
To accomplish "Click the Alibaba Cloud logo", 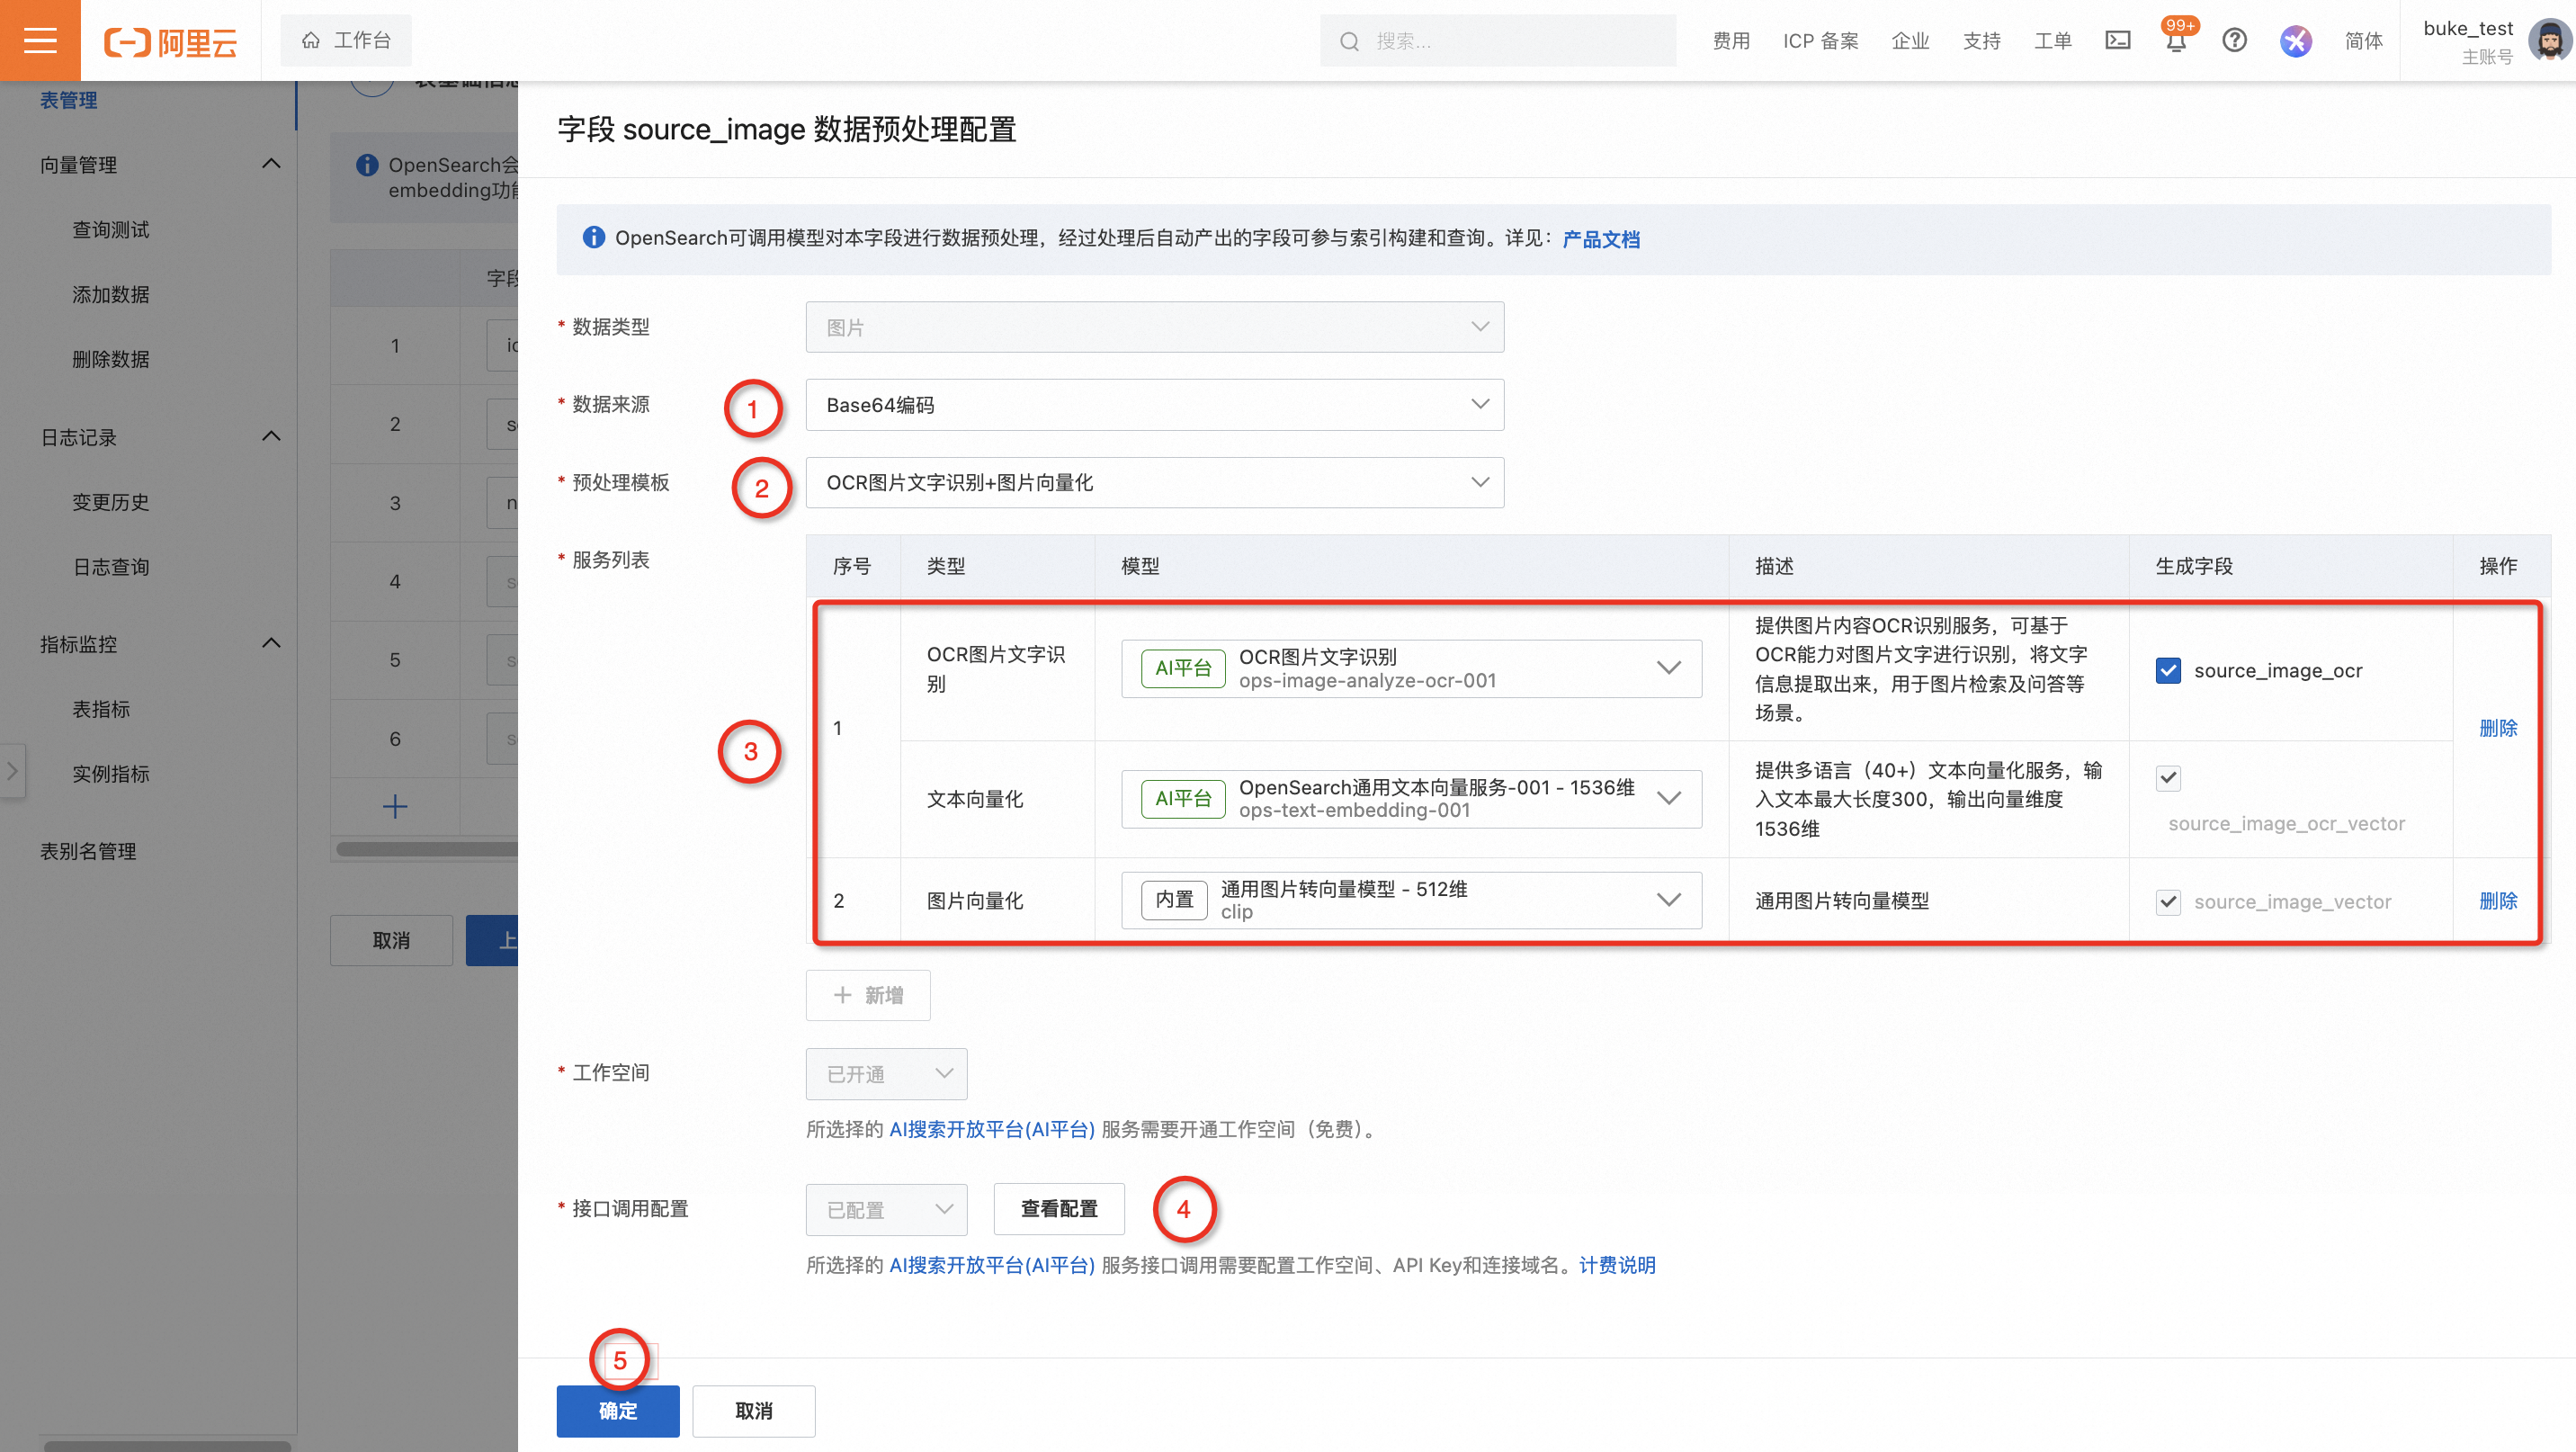I will (171, 41).
